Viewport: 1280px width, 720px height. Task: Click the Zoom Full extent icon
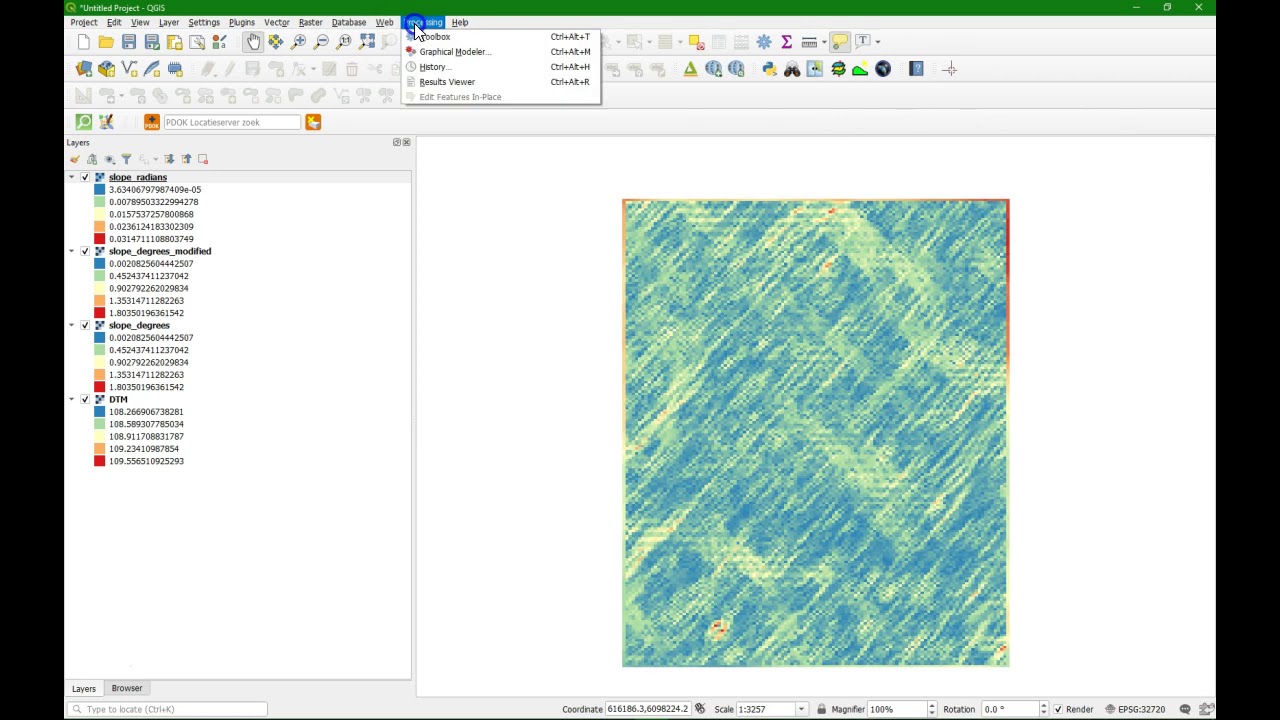click(x=367, y=42)
